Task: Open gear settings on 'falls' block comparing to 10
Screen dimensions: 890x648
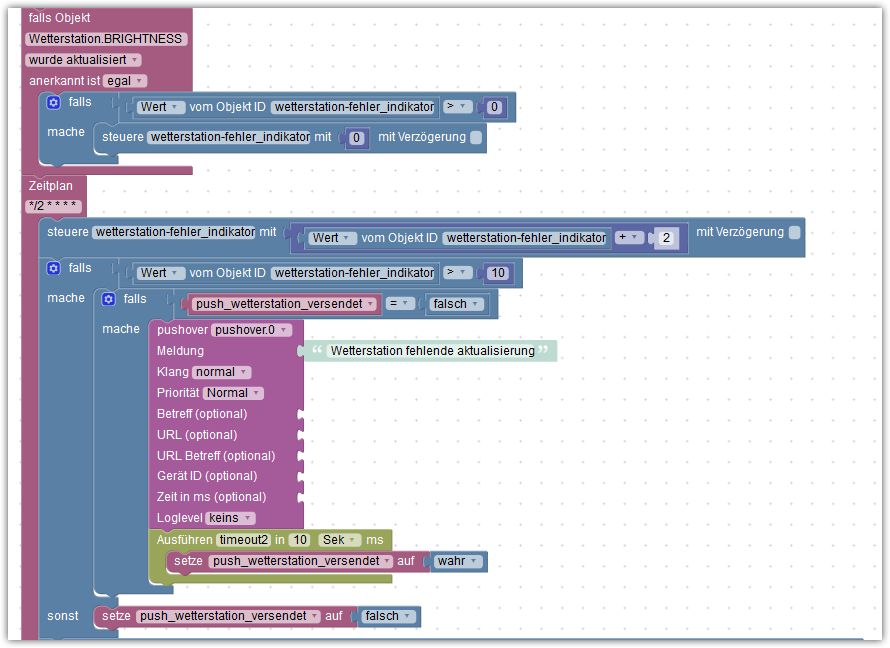Action: click(53, 268)
